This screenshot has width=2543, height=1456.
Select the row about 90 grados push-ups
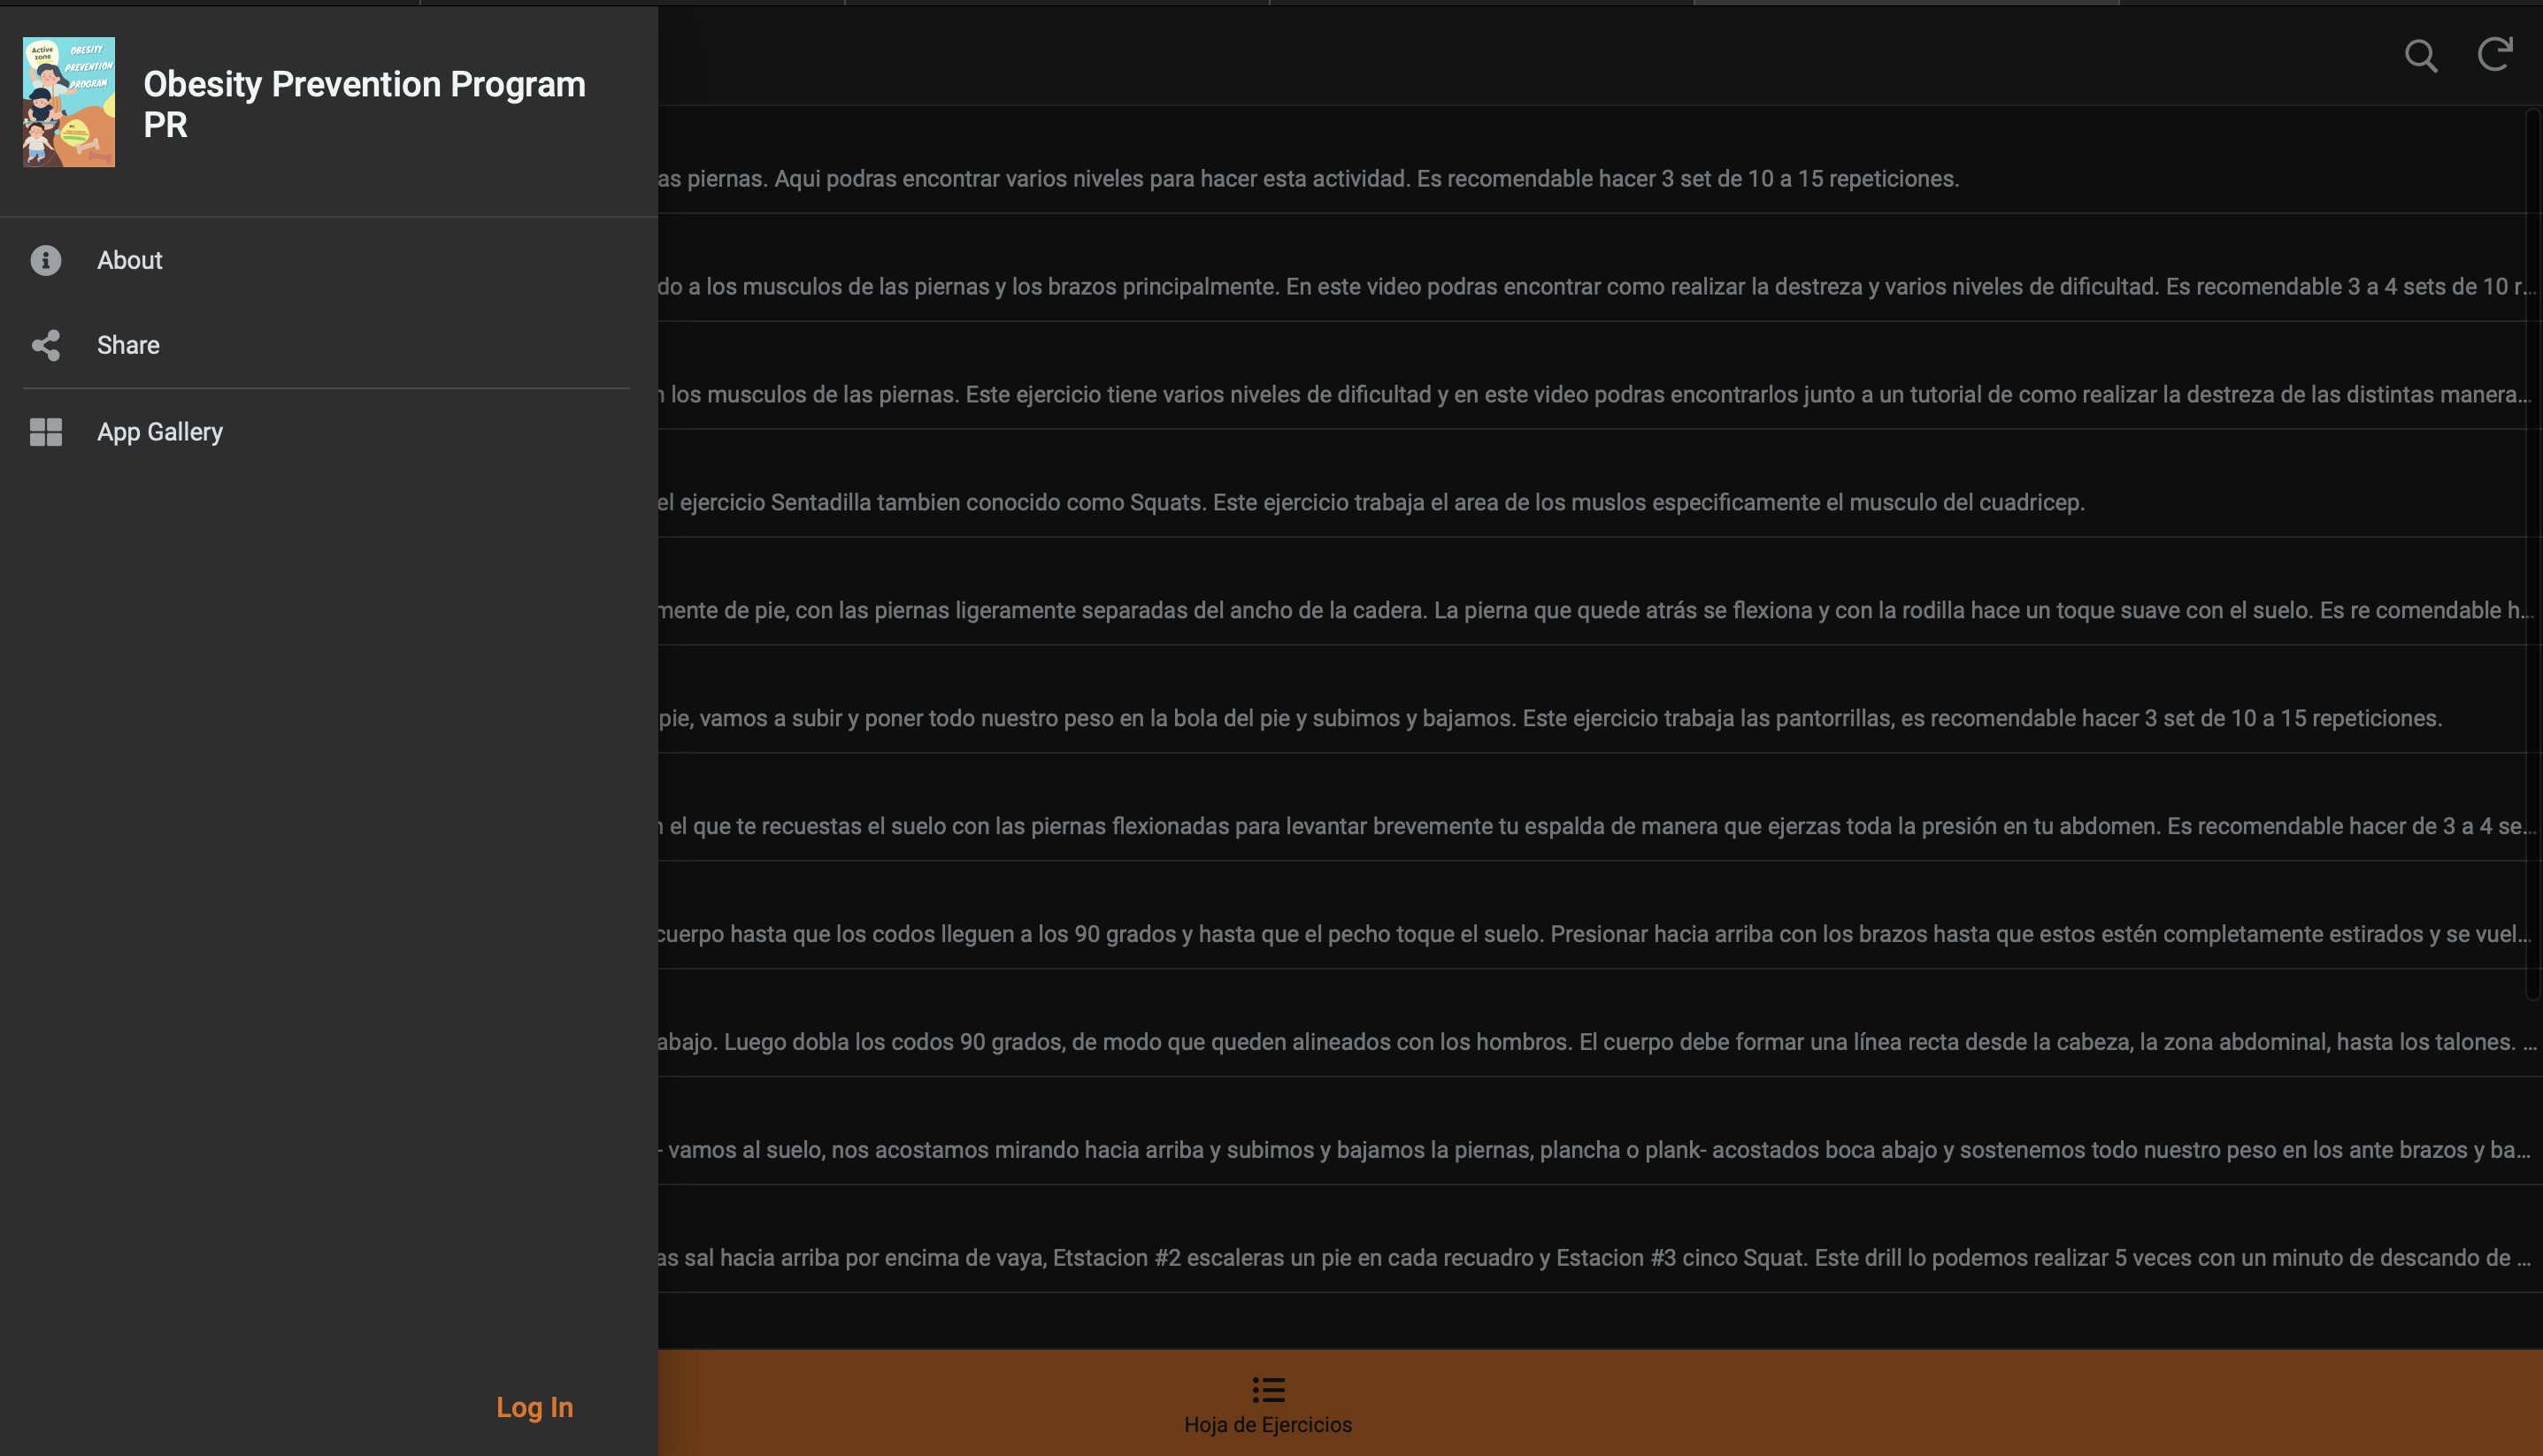1590,934
